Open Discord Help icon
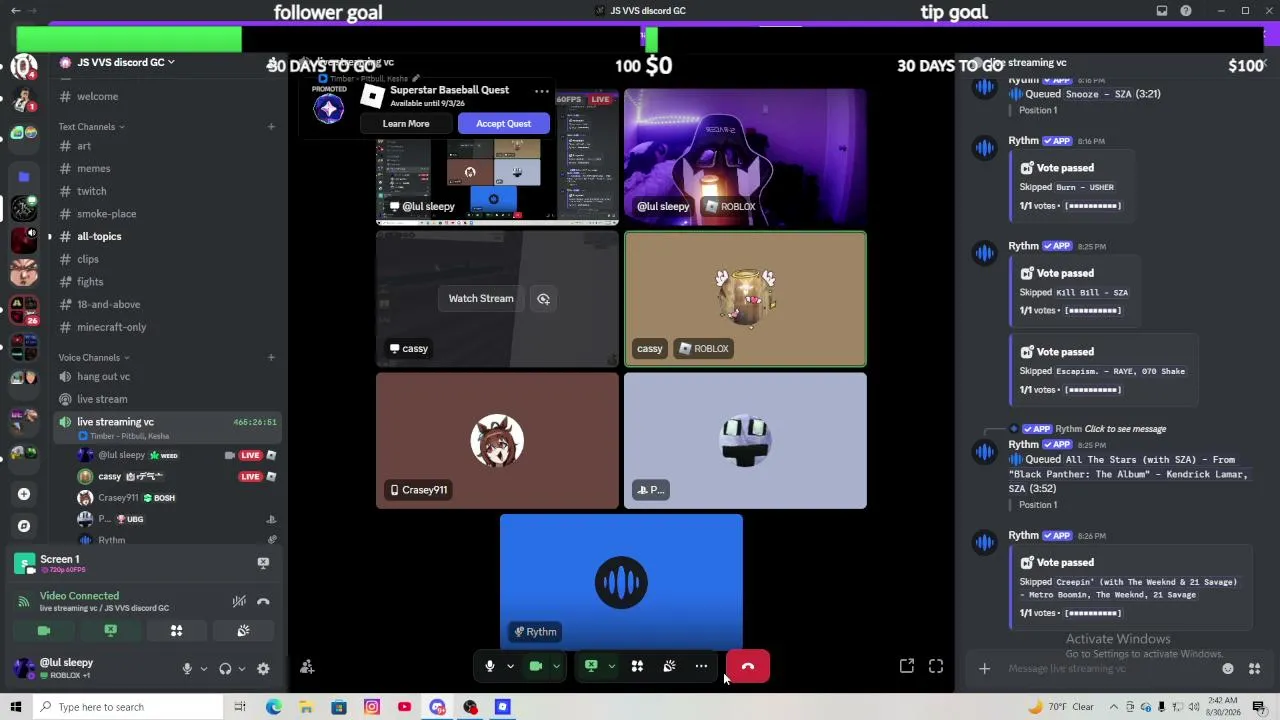1280x720 pixels. click(x=1186, y=11)
